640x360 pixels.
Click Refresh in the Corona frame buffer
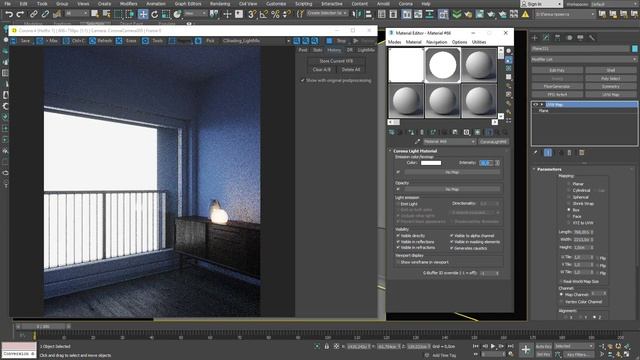tap(100, 41)
